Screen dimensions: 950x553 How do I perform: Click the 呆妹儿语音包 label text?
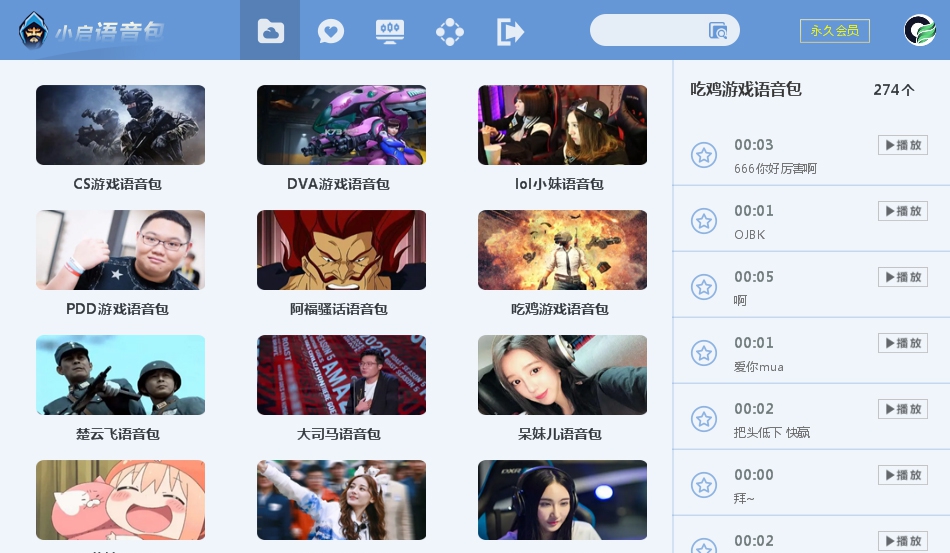coord(560,434)
